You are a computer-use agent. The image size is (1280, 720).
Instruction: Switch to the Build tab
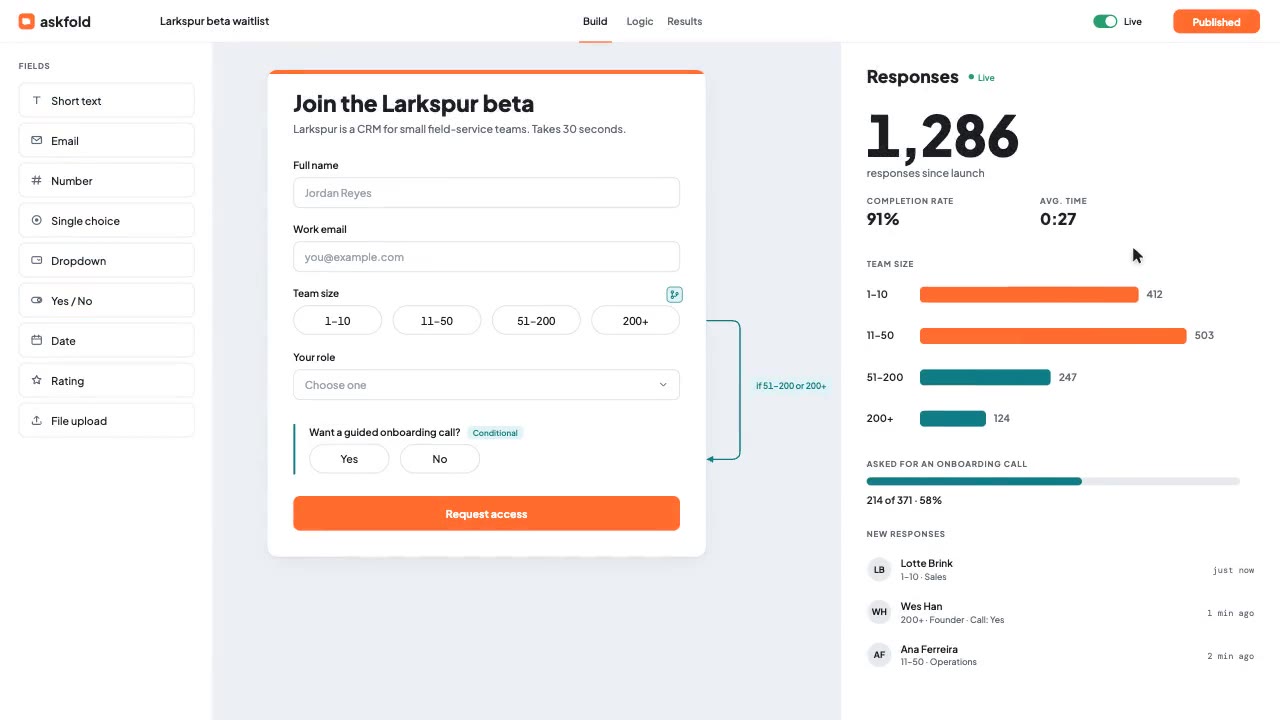pyautogui.click(x=595, y=21)
